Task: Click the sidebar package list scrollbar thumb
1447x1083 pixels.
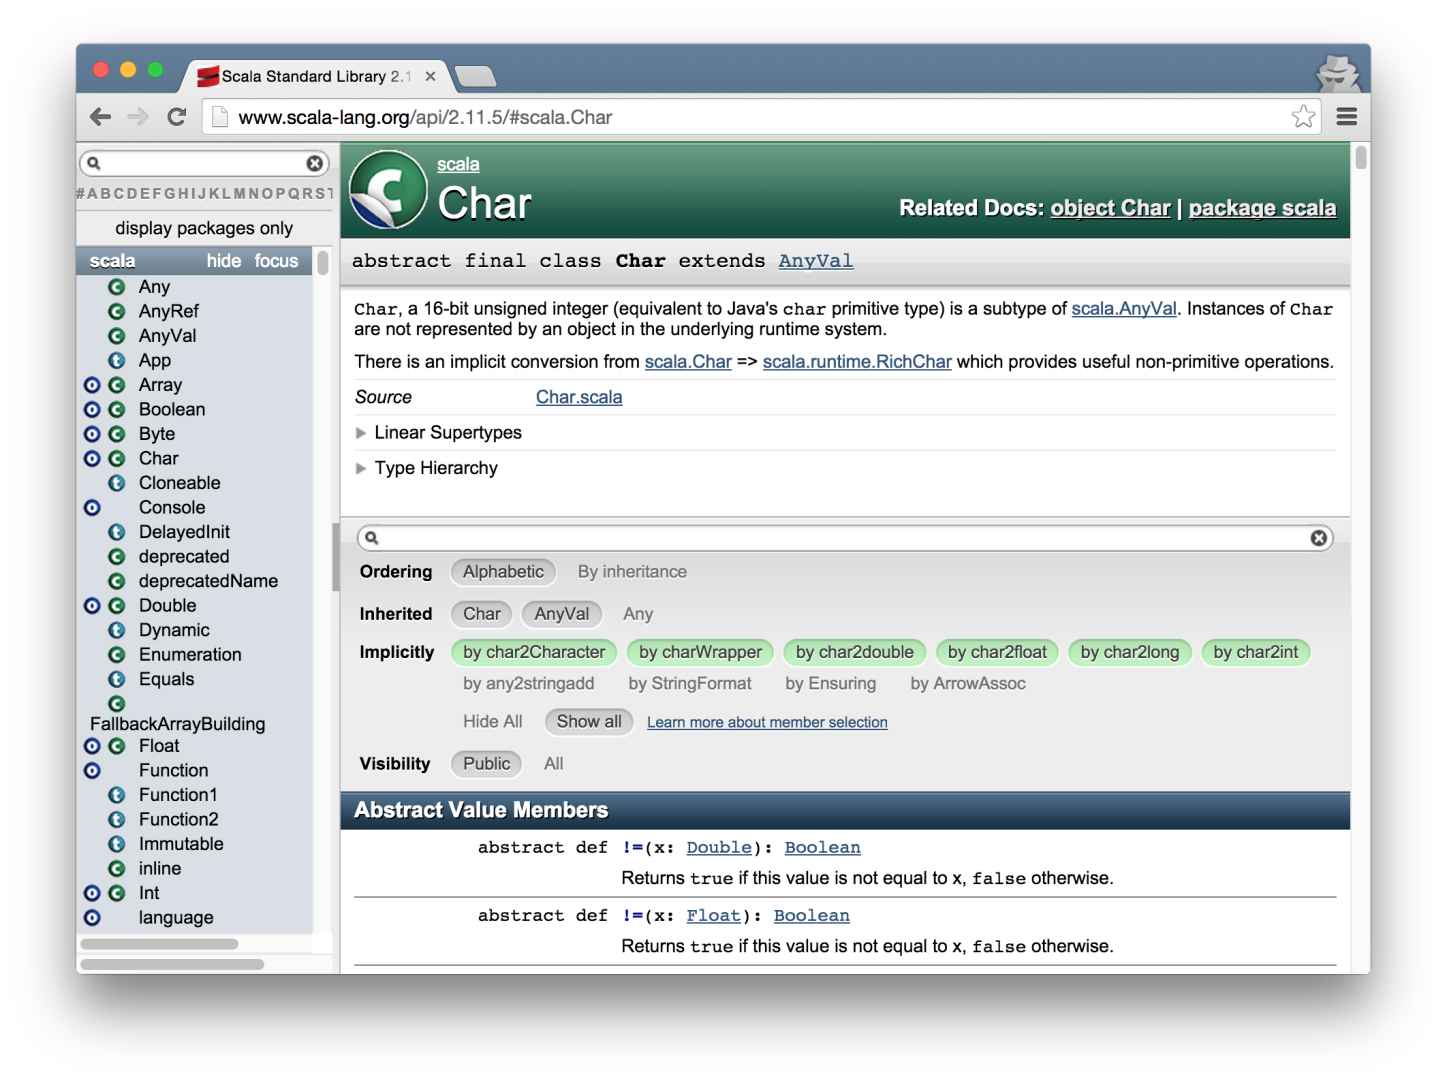Action: (x=322, y=263)
